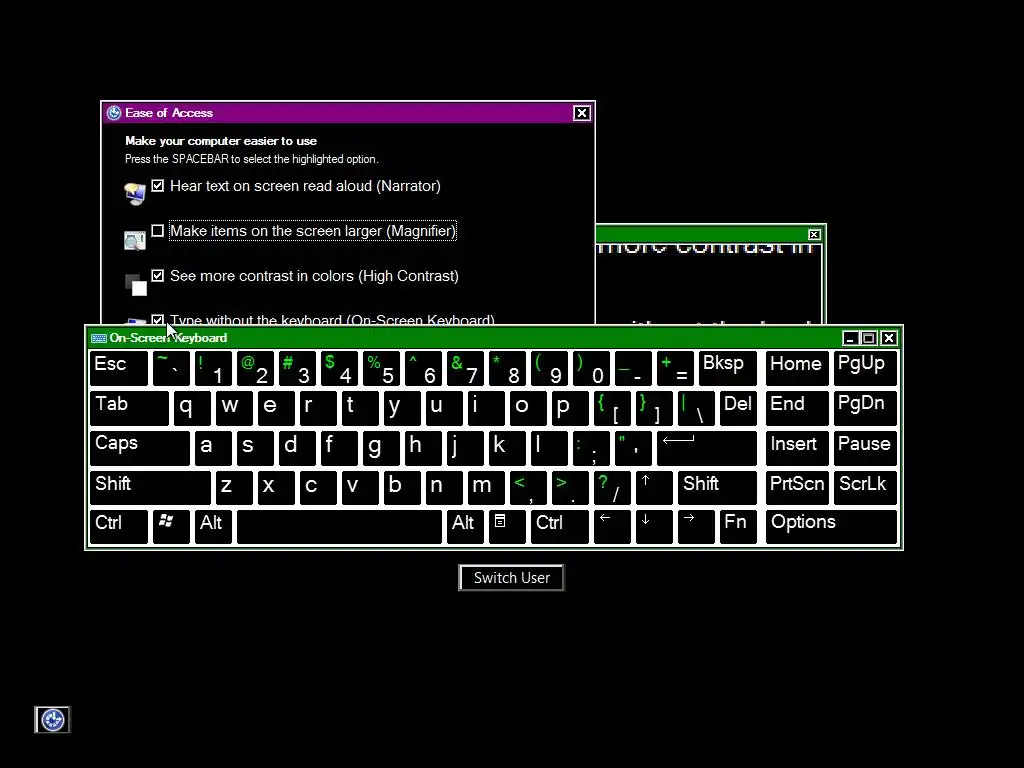Toggle the On-Screen Keyboard checkbox
This screenshot has height=768, width=1024.
(x=157, y=319)
